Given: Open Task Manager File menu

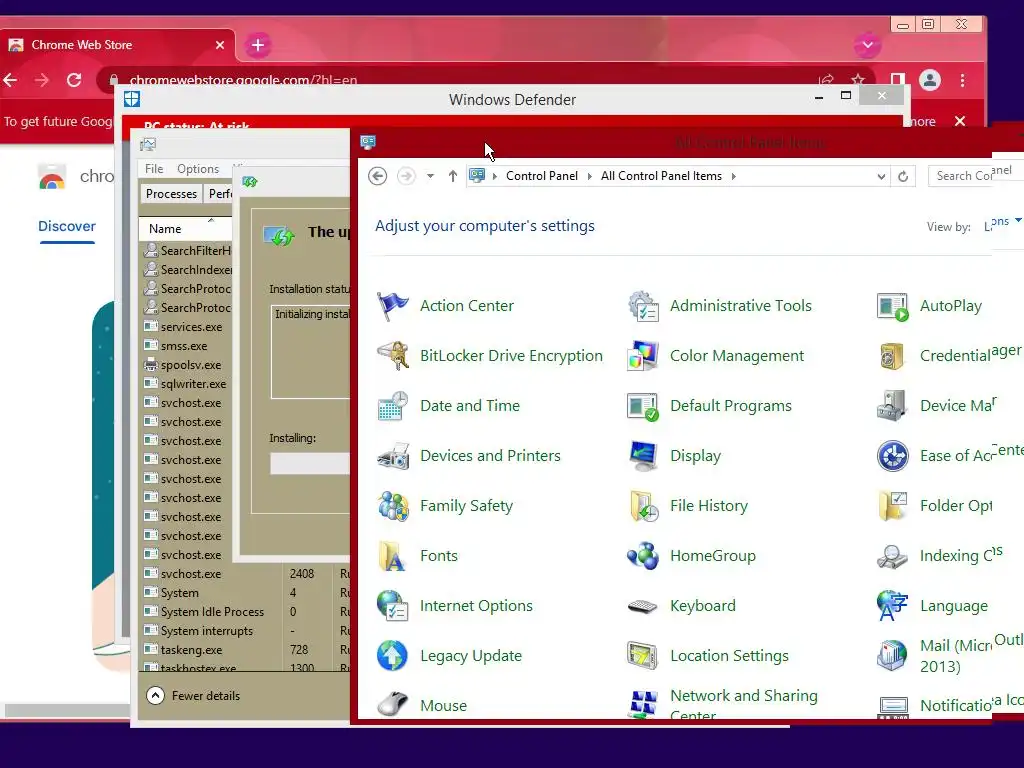Looking at the screenshot, I should coord(154,168).
